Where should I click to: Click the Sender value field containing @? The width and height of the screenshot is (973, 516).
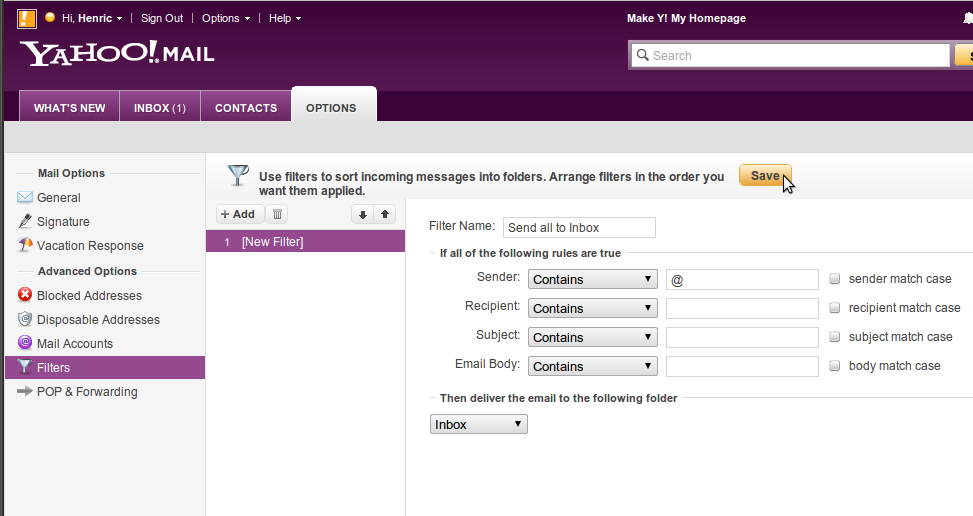tap(742, 279)
